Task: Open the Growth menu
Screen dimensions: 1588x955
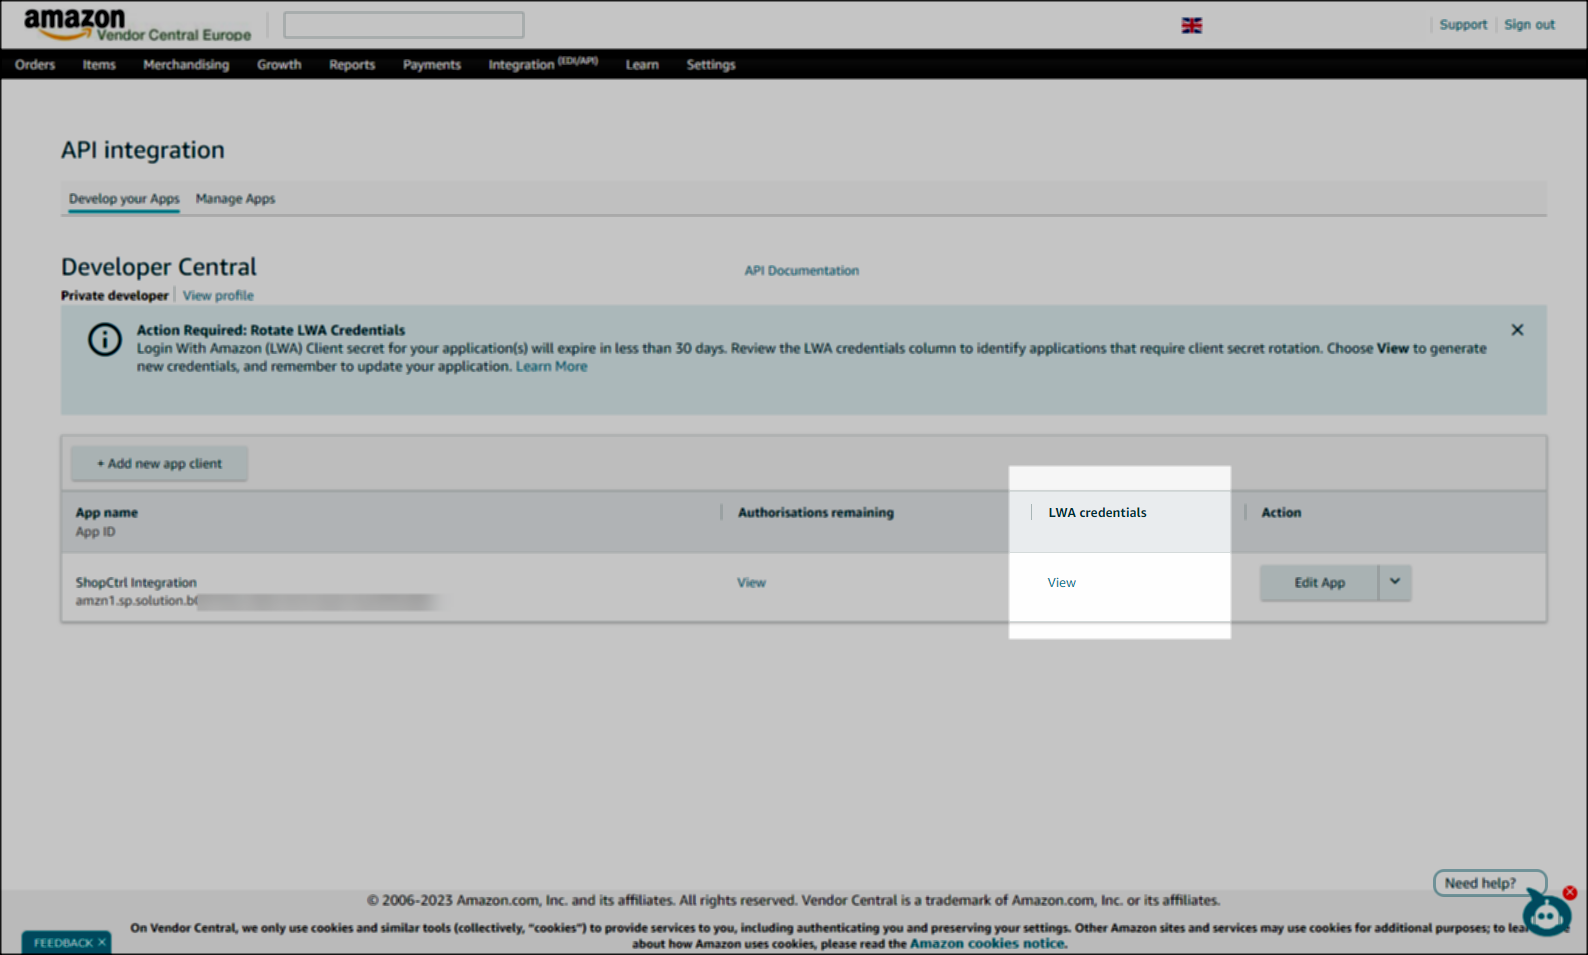Action: 279,64
